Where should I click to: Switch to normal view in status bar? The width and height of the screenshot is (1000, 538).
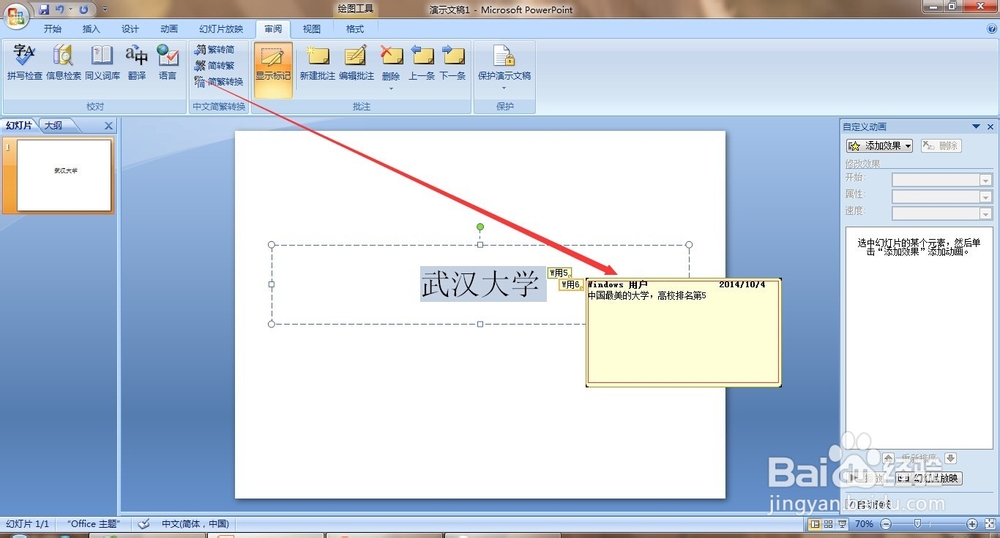pyautogui.click(x=814, y=524)
